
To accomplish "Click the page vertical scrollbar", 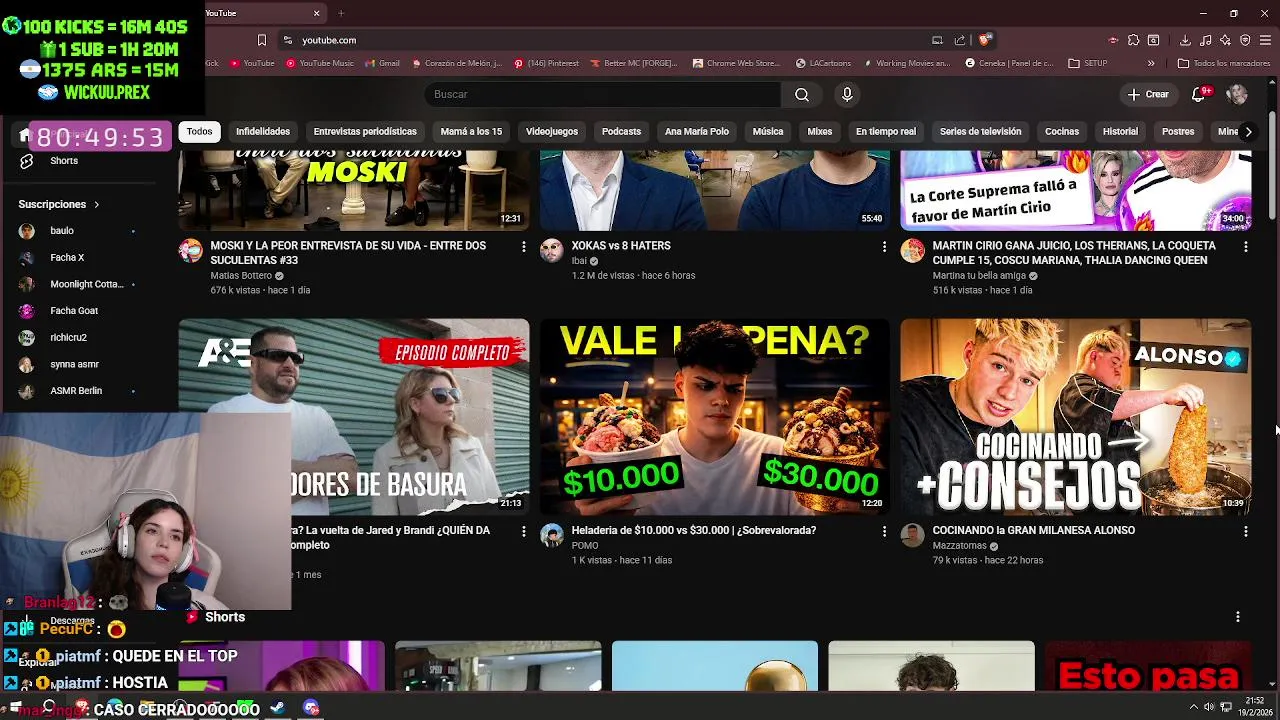I will pyautogui.click(x=1273, y=165).
